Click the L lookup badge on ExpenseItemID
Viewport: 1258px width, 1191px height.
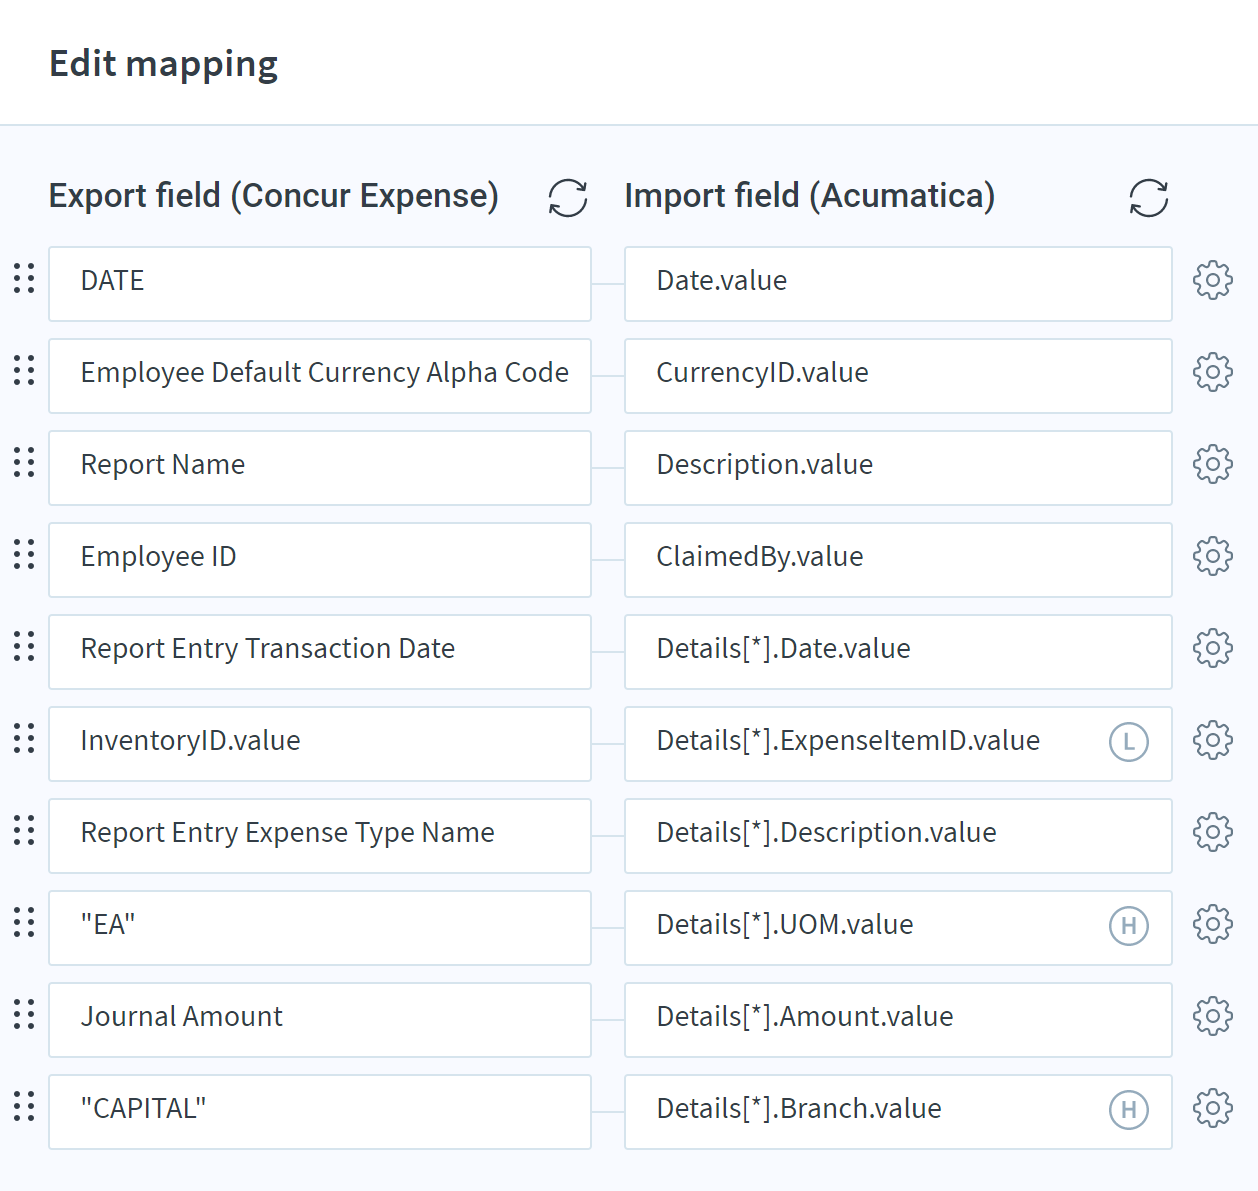[1129, 742]
